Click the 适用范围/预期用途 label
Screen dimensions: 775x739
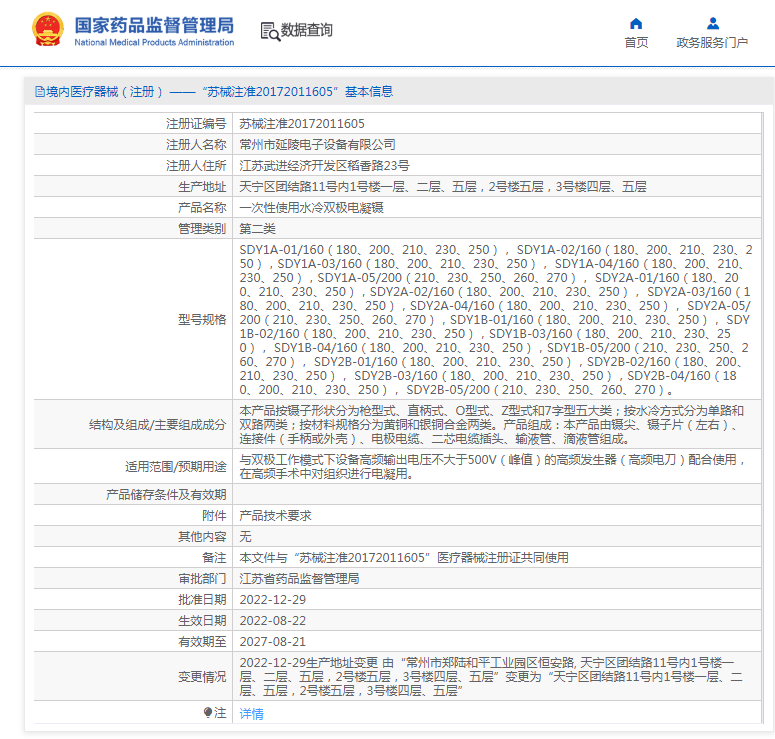[175, 467]
